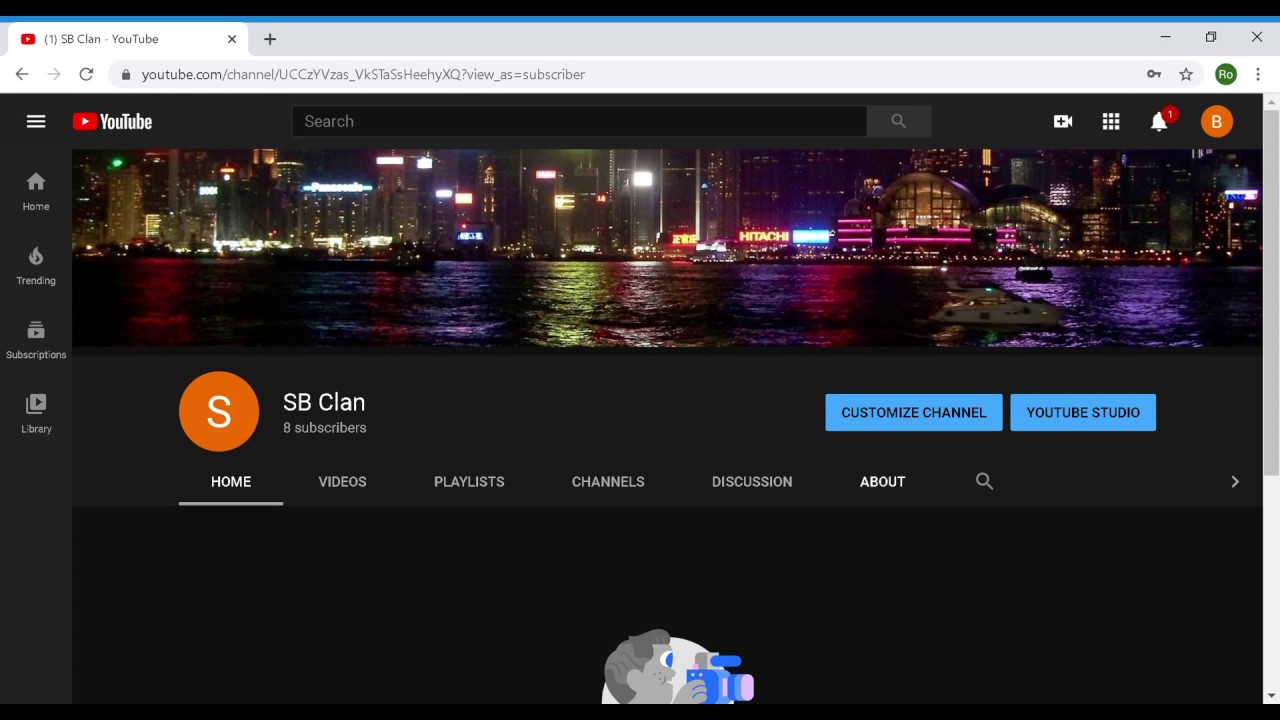Click the SB Clan channel avatar
This screenshot has width=1280, height=720.
click(x=219, y=411)
